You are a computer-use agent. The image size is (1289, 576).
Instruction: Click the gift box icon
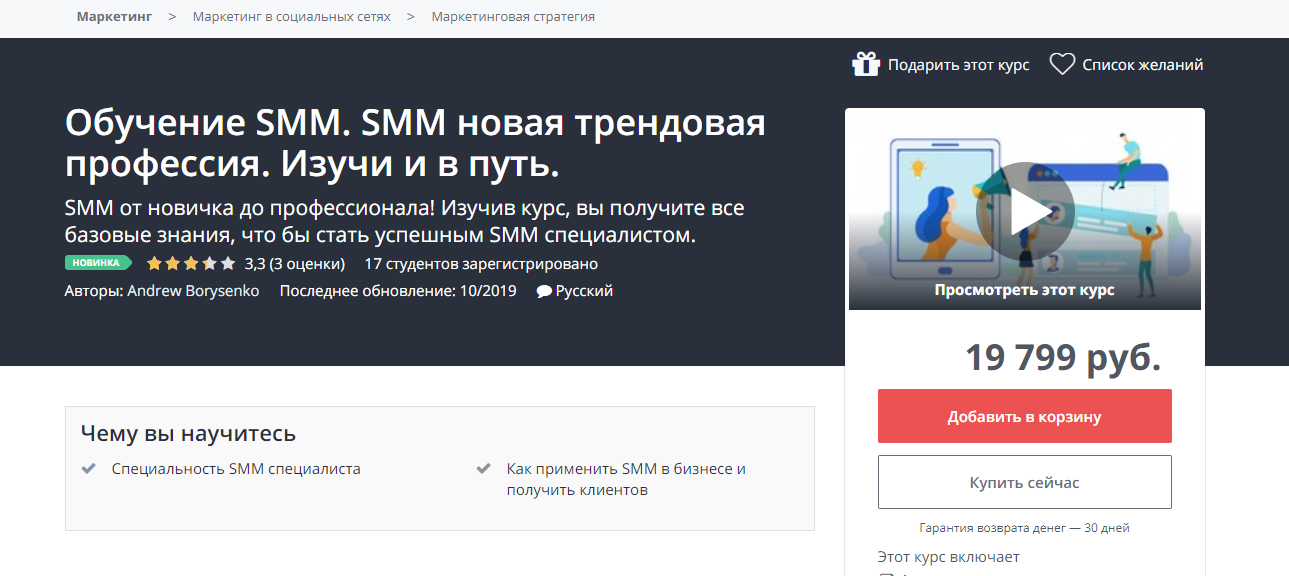pyautogui.click(x=865, y=64)
